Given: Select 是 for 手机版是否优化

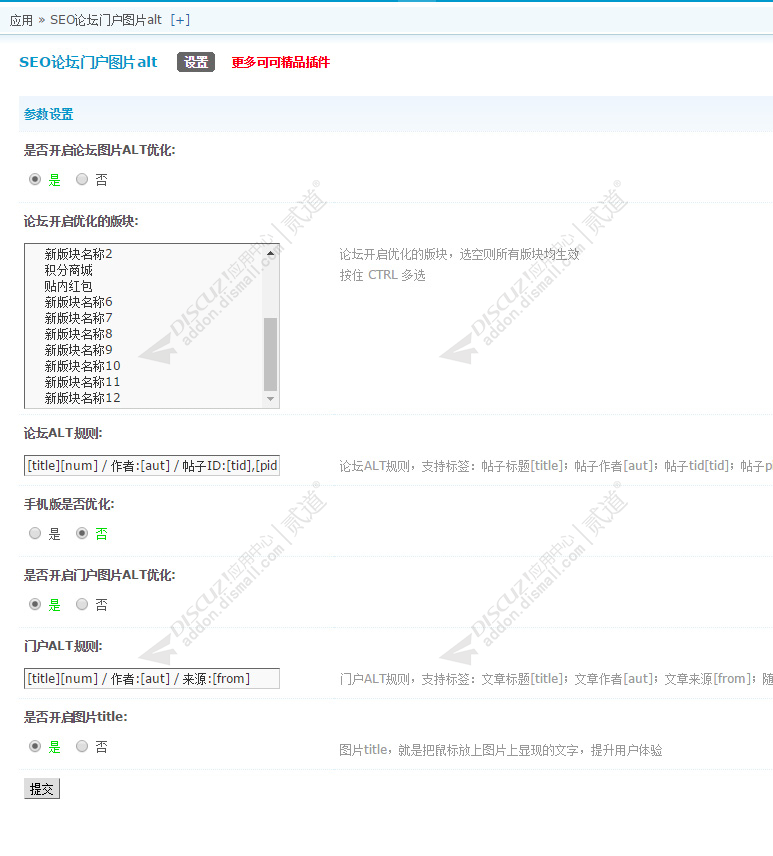Looking at the screenshot, I should click(35, 533).
